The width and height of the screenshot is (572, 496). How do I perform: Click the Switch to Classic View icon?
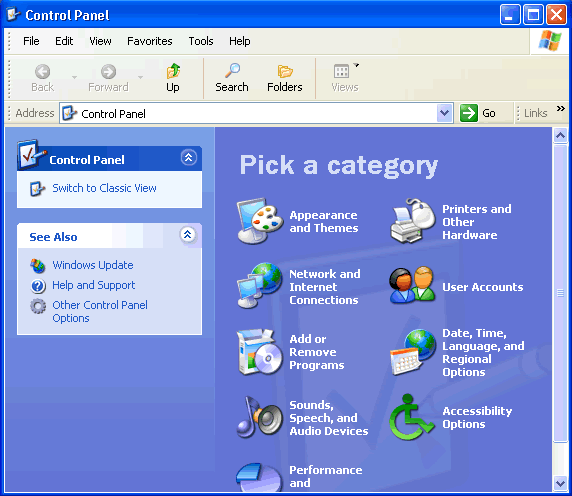pyautogui.click(x=37, y=189)
